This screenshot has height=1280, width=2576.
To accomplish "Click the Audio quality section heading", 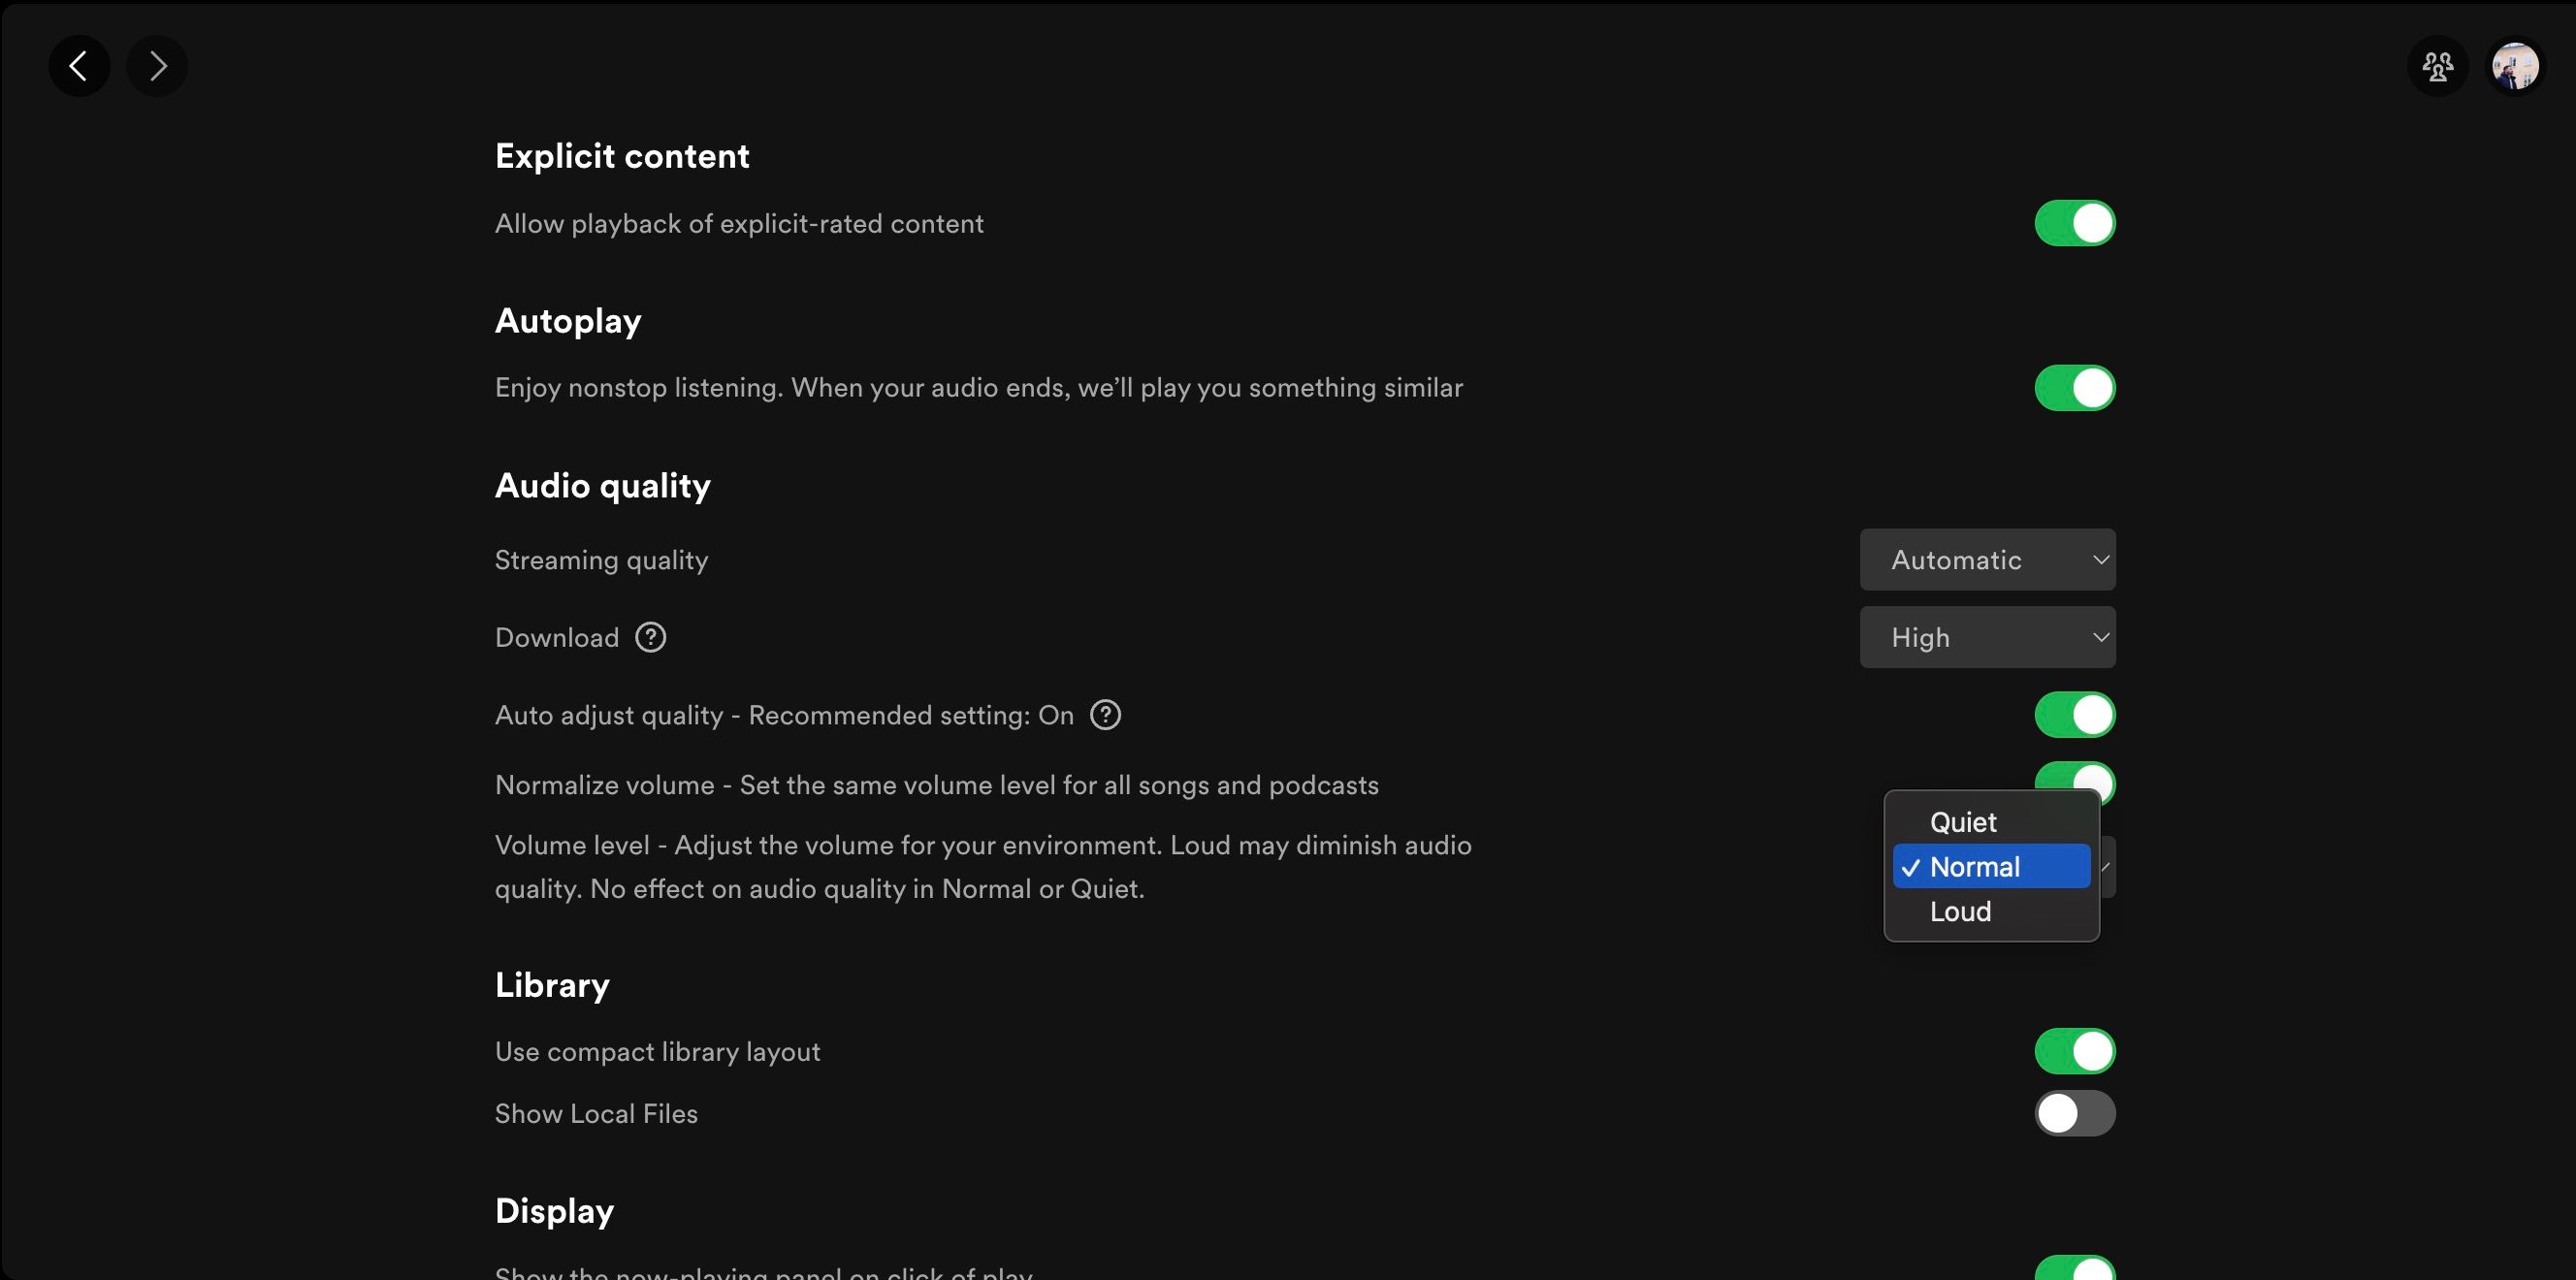I will point(602,486).
